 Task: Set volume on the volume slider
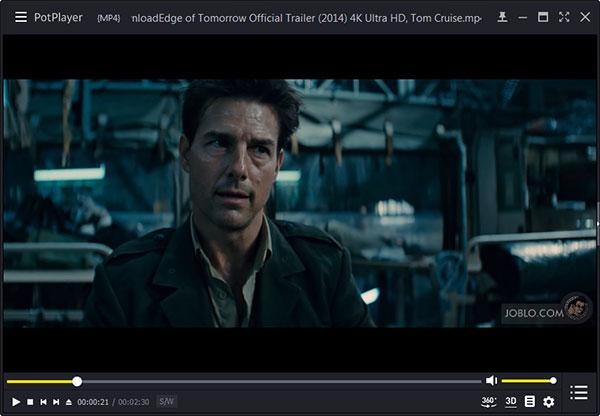click(x=528, y=381)
